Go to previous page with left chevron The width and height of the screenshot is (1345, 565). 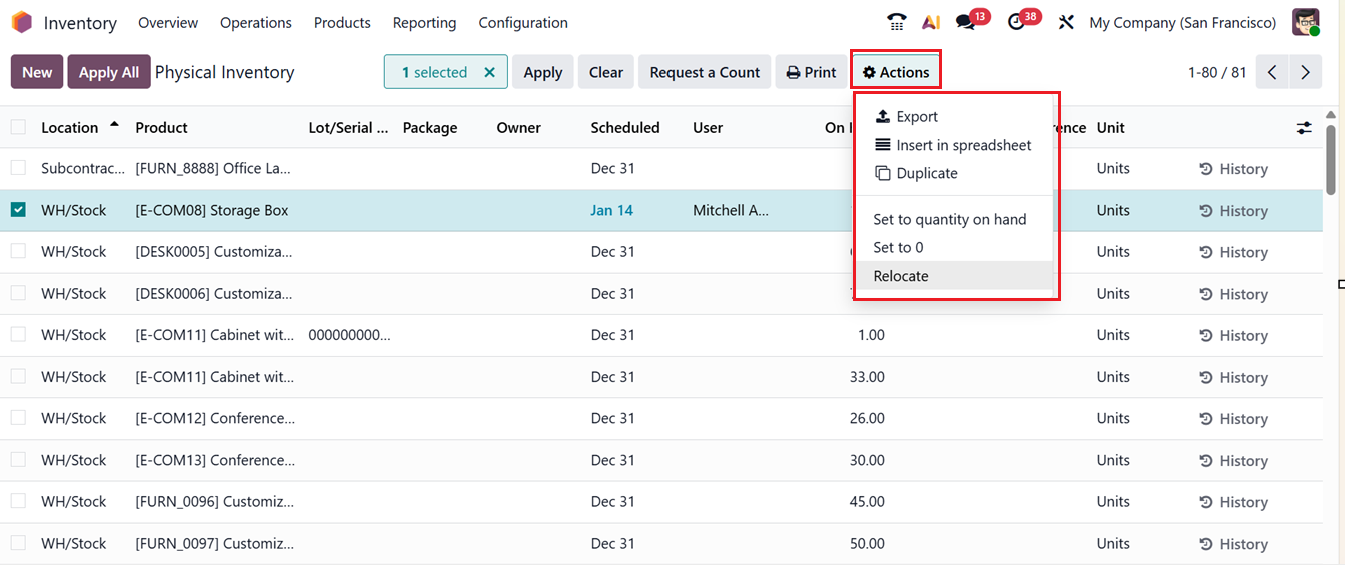1272,72
